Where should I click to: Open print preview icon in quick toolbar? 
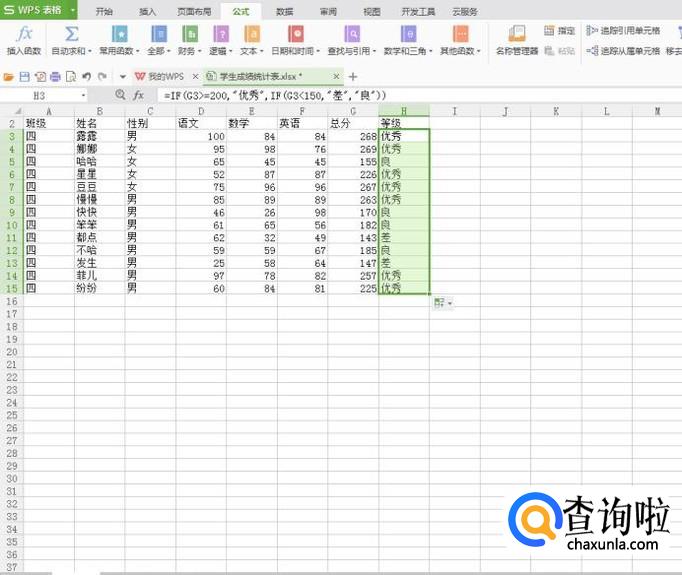coord(70,77)
